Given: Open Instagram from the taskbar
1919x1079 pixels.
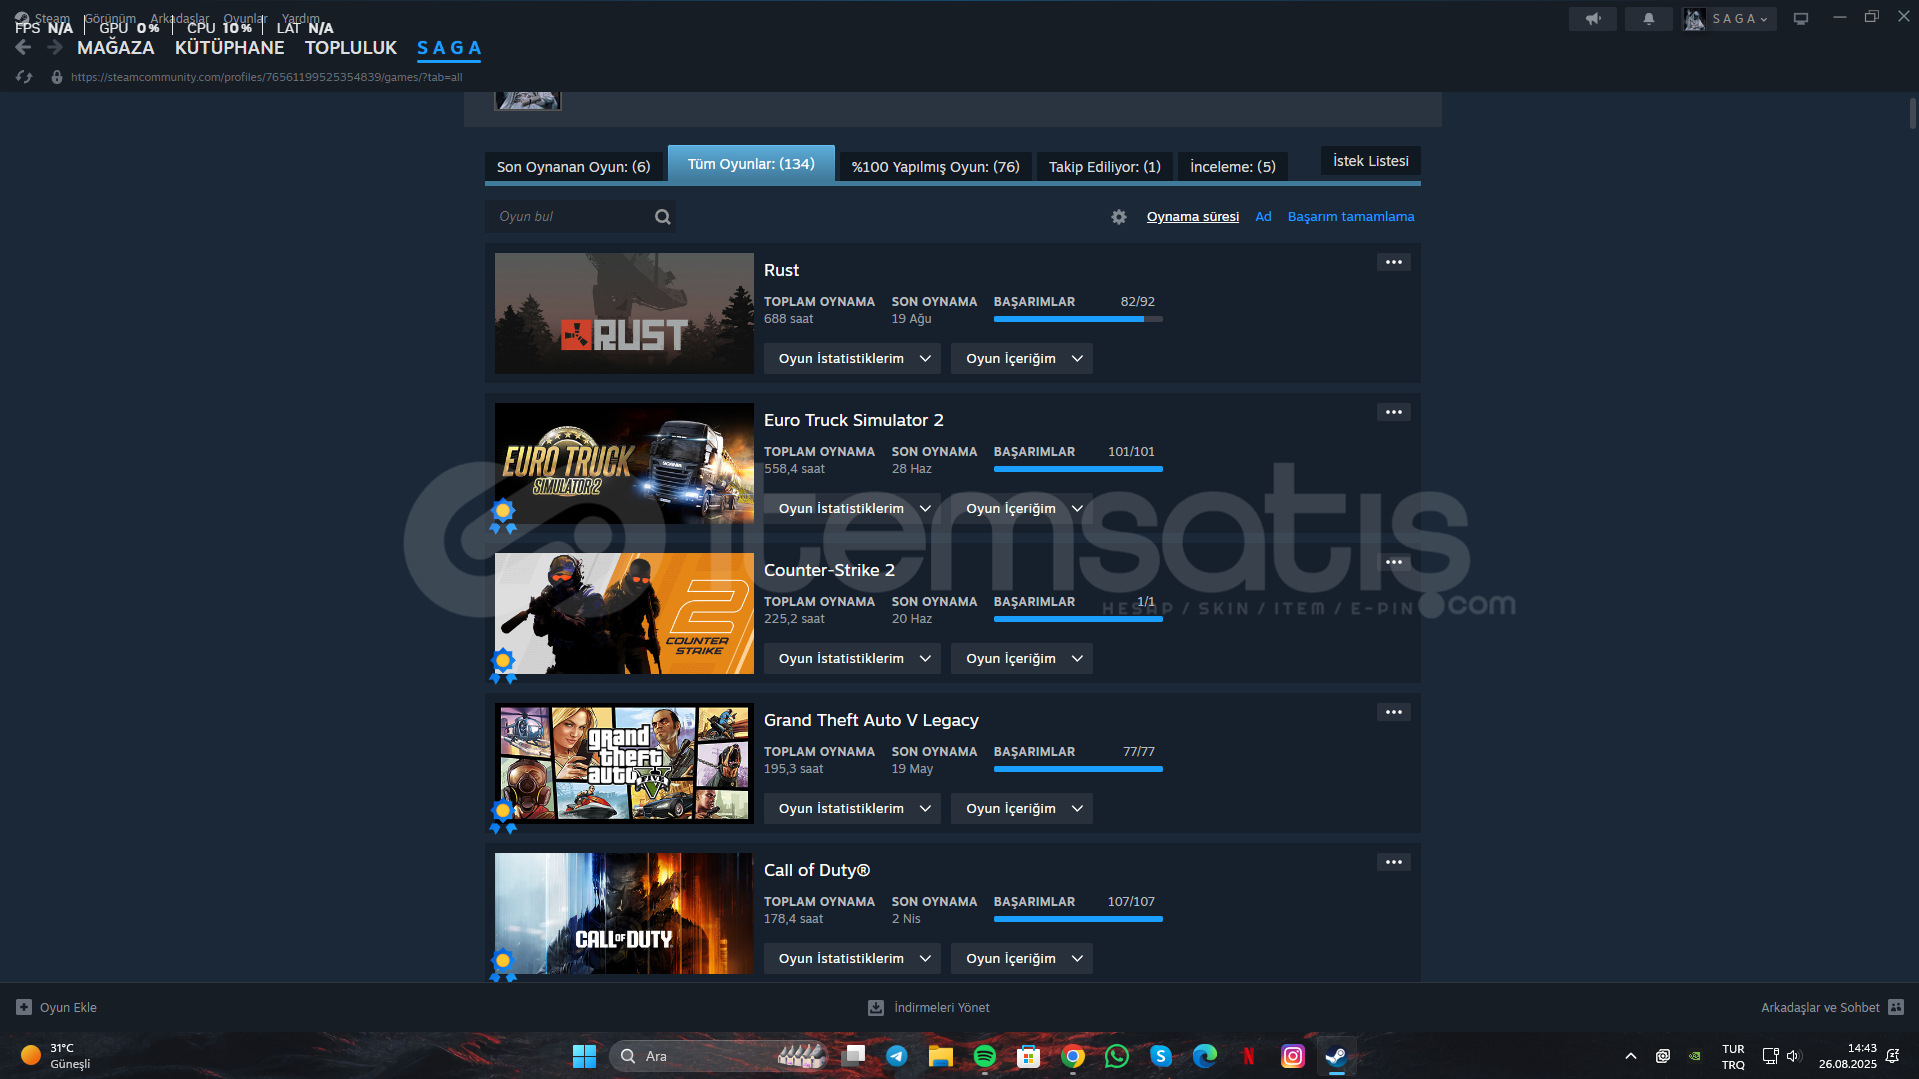Looking at the screenshot, I should (1293, 1056).
